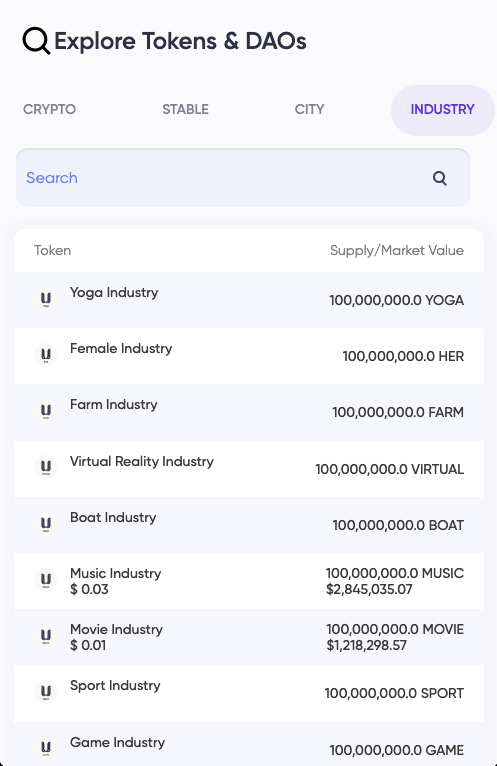Open the Virtual Reality Industry token

142,461
